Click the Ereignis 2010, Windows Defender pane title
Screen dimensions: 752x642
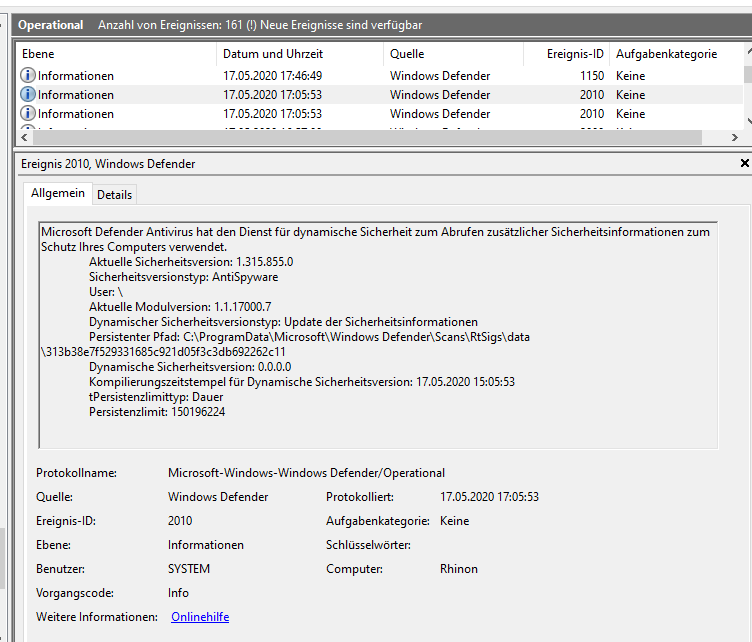tap(108, 164)
